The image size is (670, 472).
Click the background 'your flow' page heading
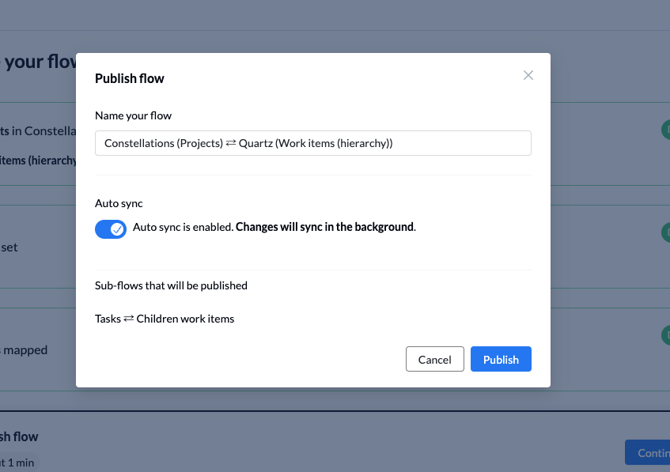click(x=40, y=62)
